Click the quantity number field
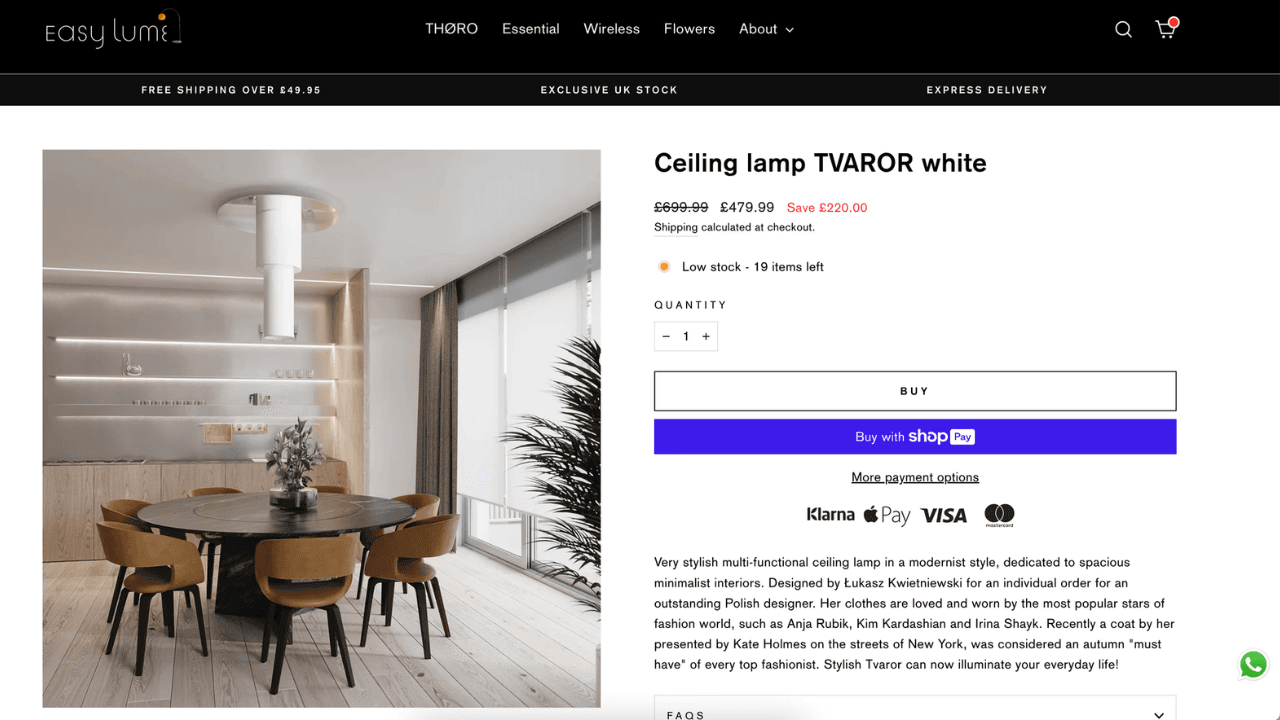Viewport: 1280px width, 720px height. [686, 336]
